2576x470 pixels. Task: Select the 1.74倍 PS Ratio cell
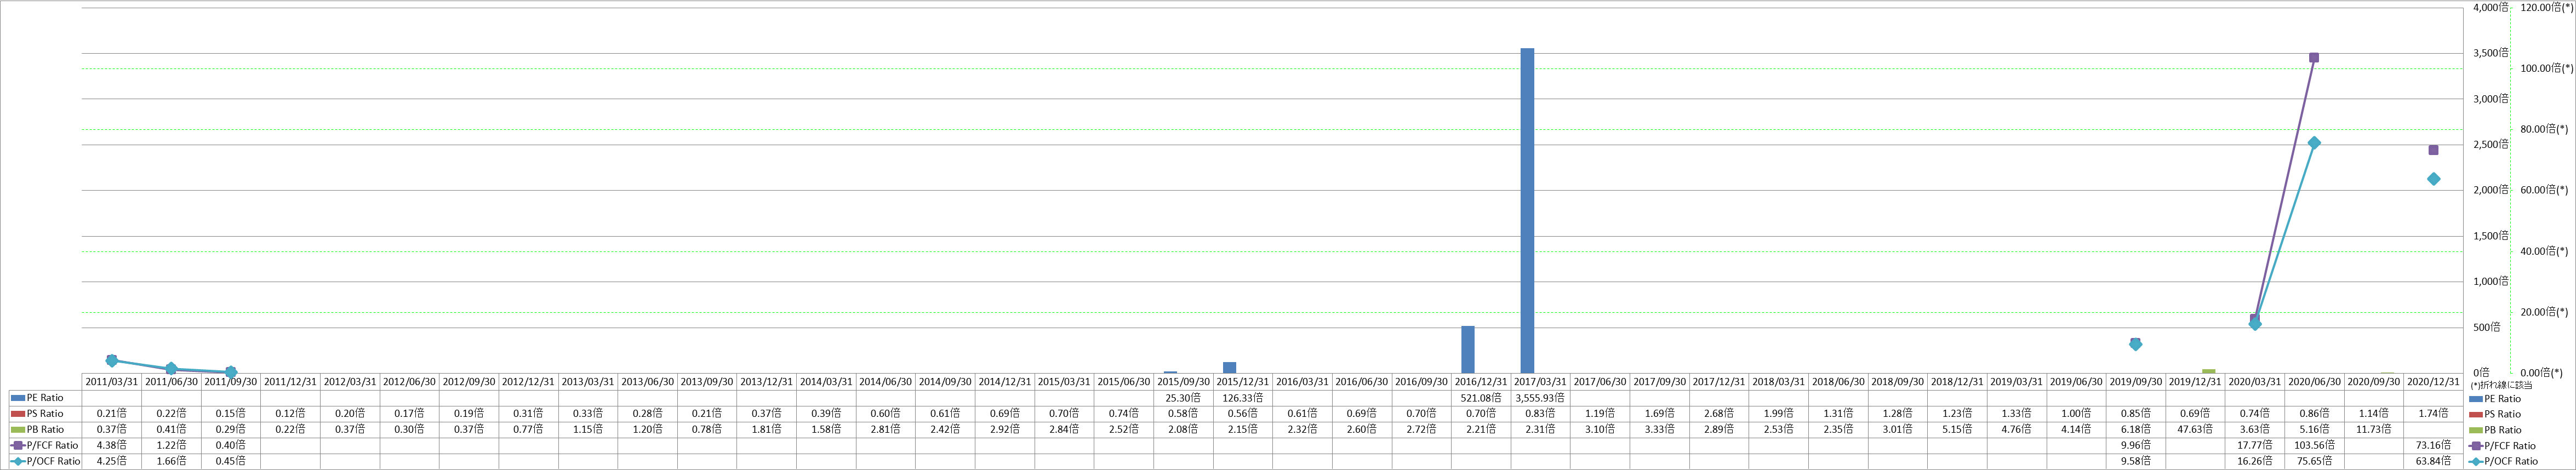pos(2433,414)
